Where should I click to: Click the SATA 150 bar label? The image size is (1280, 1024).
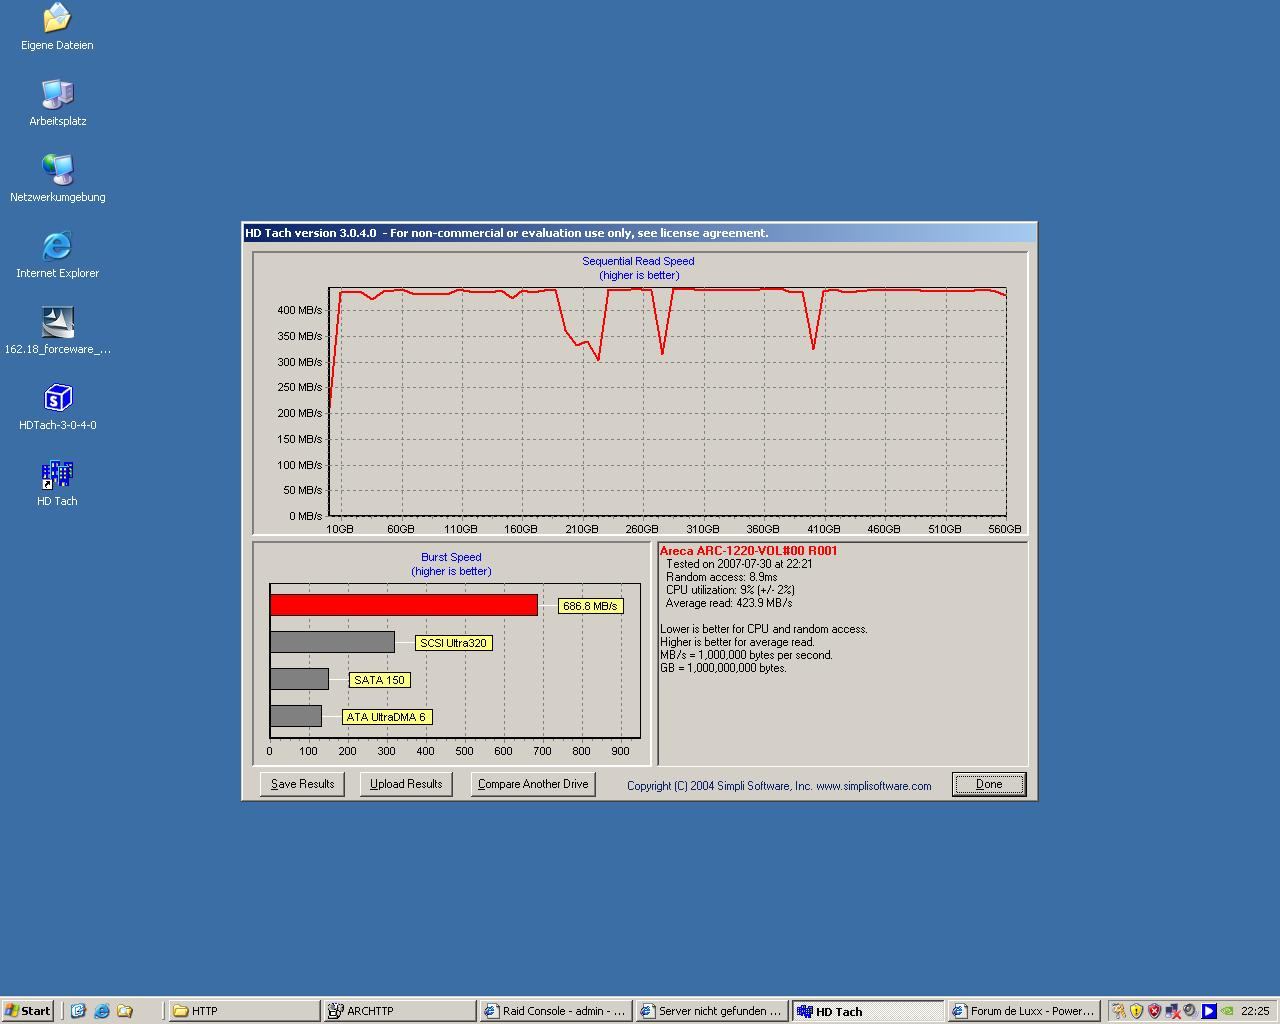tap(379, 680)
